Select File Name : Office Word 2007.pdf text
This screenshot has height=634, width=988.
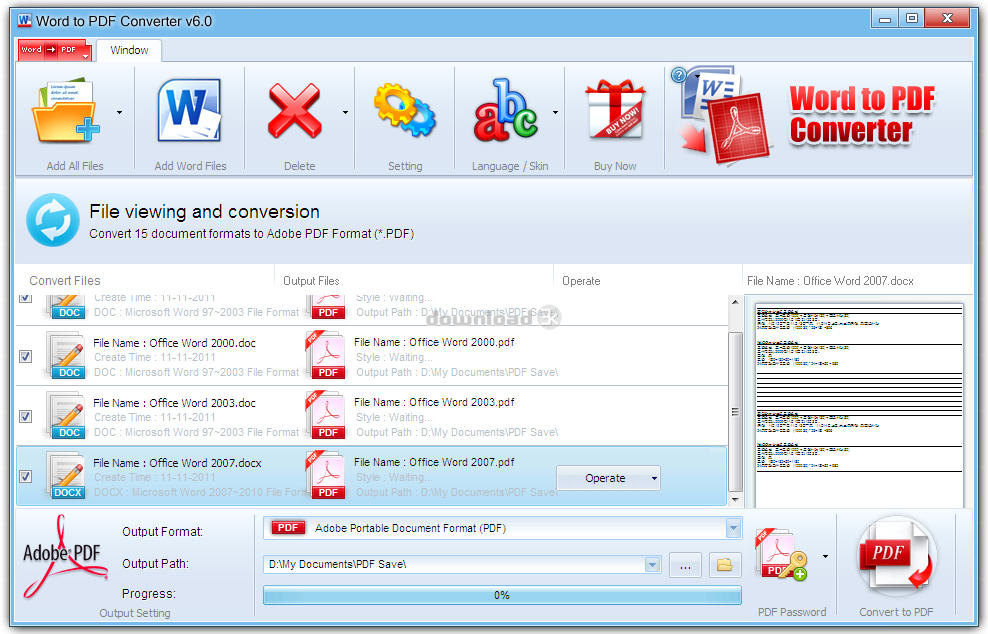434,462
